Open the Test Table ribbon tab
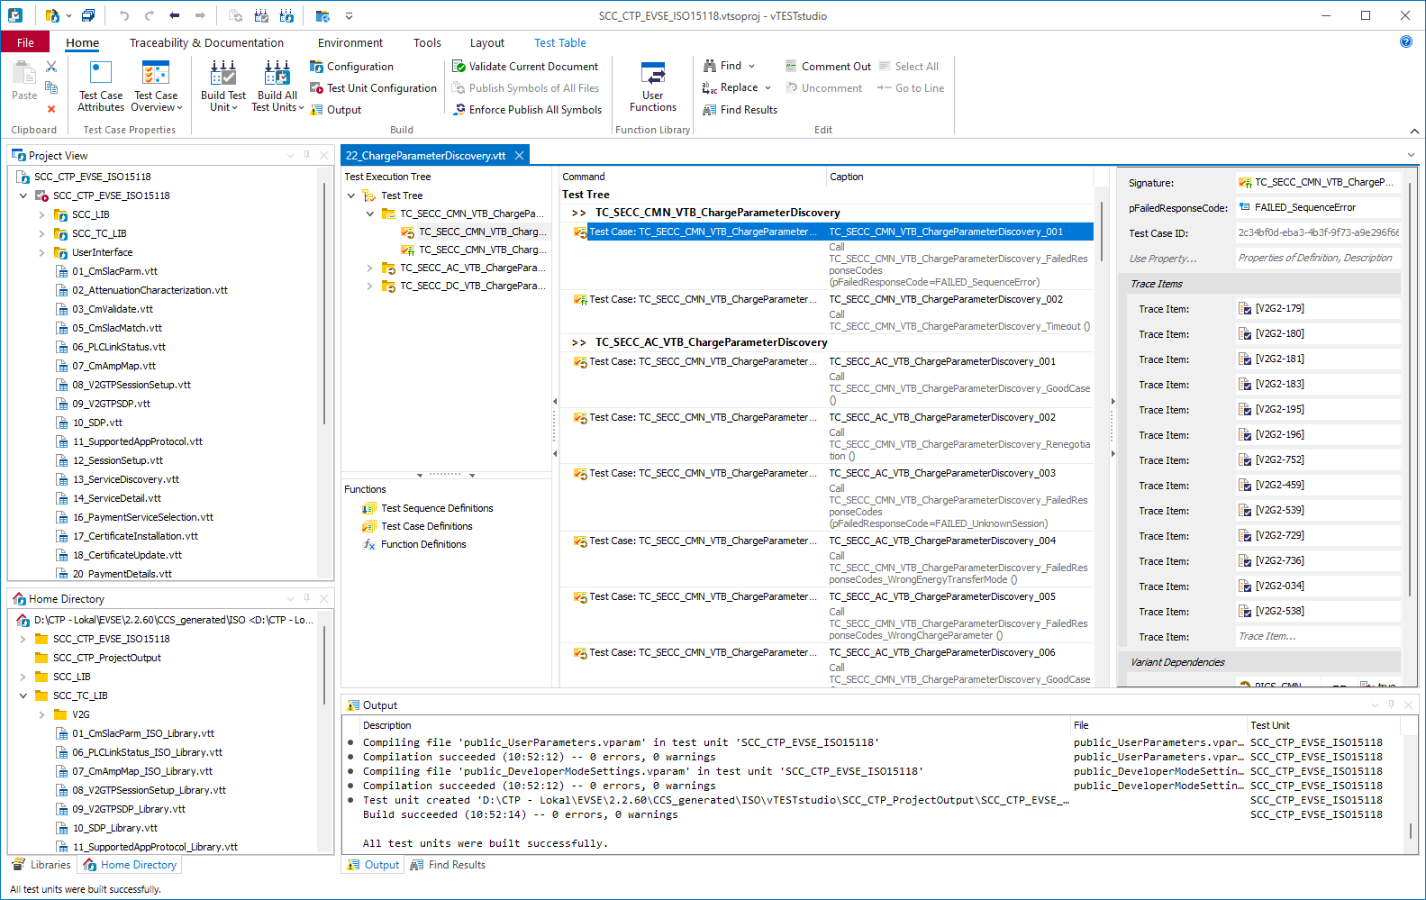The height and width of the screenshot is (900, 1426). coord(560,43)
